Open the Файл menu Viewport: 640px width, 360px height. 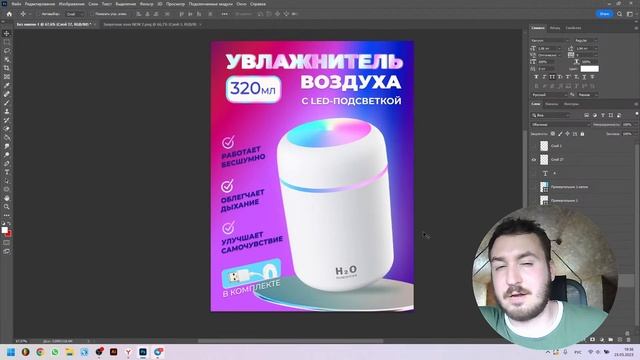click(x=16, y=4)
